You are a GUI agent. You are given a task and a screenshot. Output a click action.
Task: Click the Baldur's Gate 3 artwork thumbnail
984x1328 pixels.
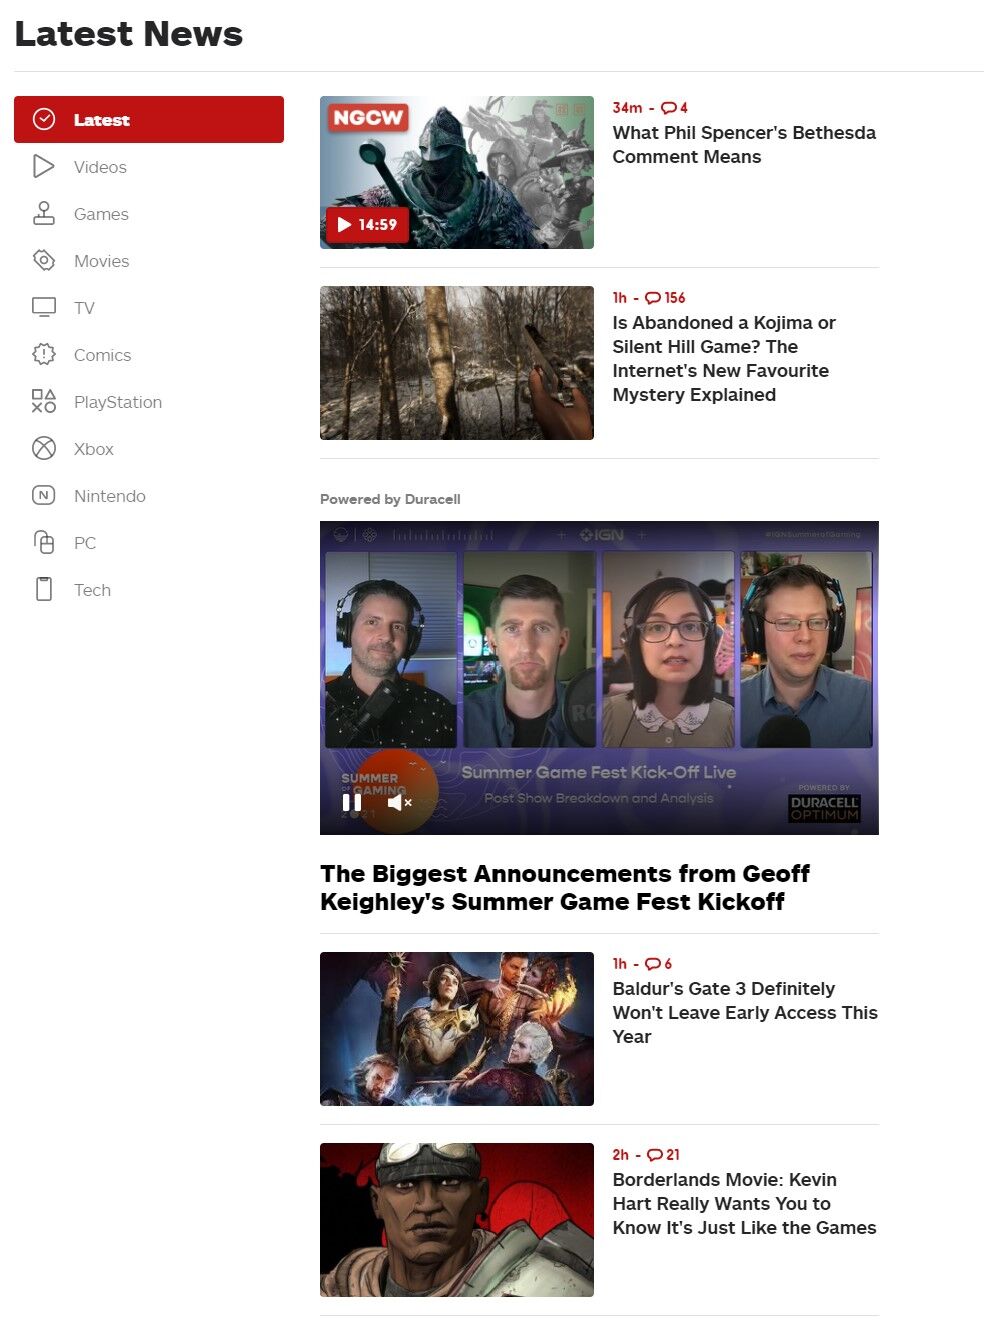457,1029
